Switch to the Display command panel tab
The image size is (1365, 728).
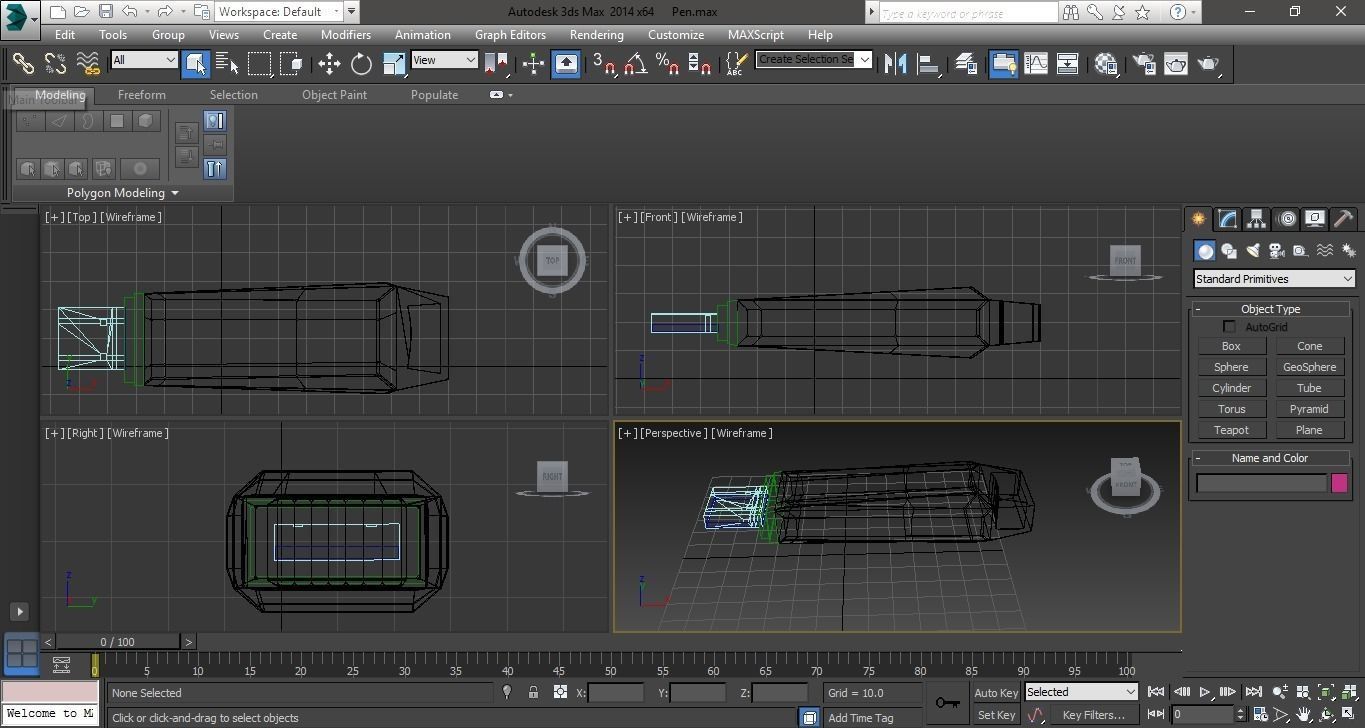click(x=1315, y=218)
